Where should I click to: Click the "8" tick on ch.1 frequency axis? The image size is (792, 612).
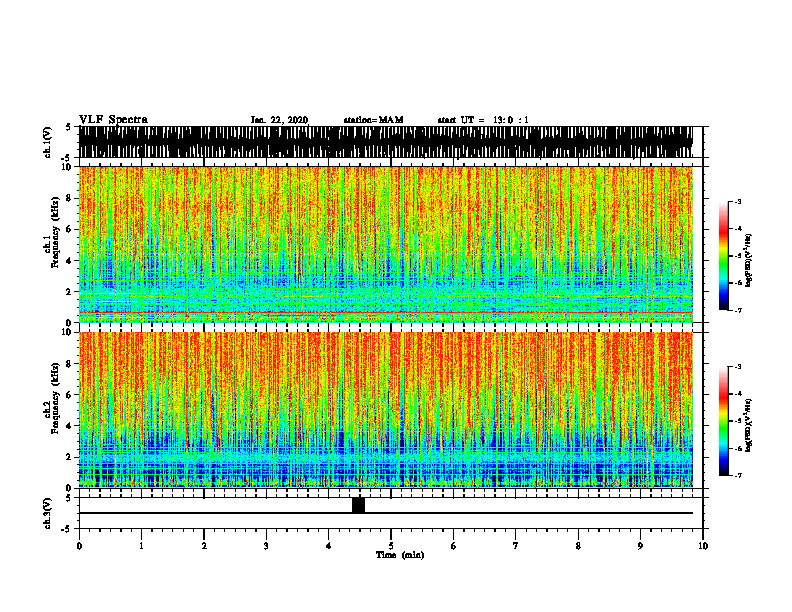[x=70, y=198]
